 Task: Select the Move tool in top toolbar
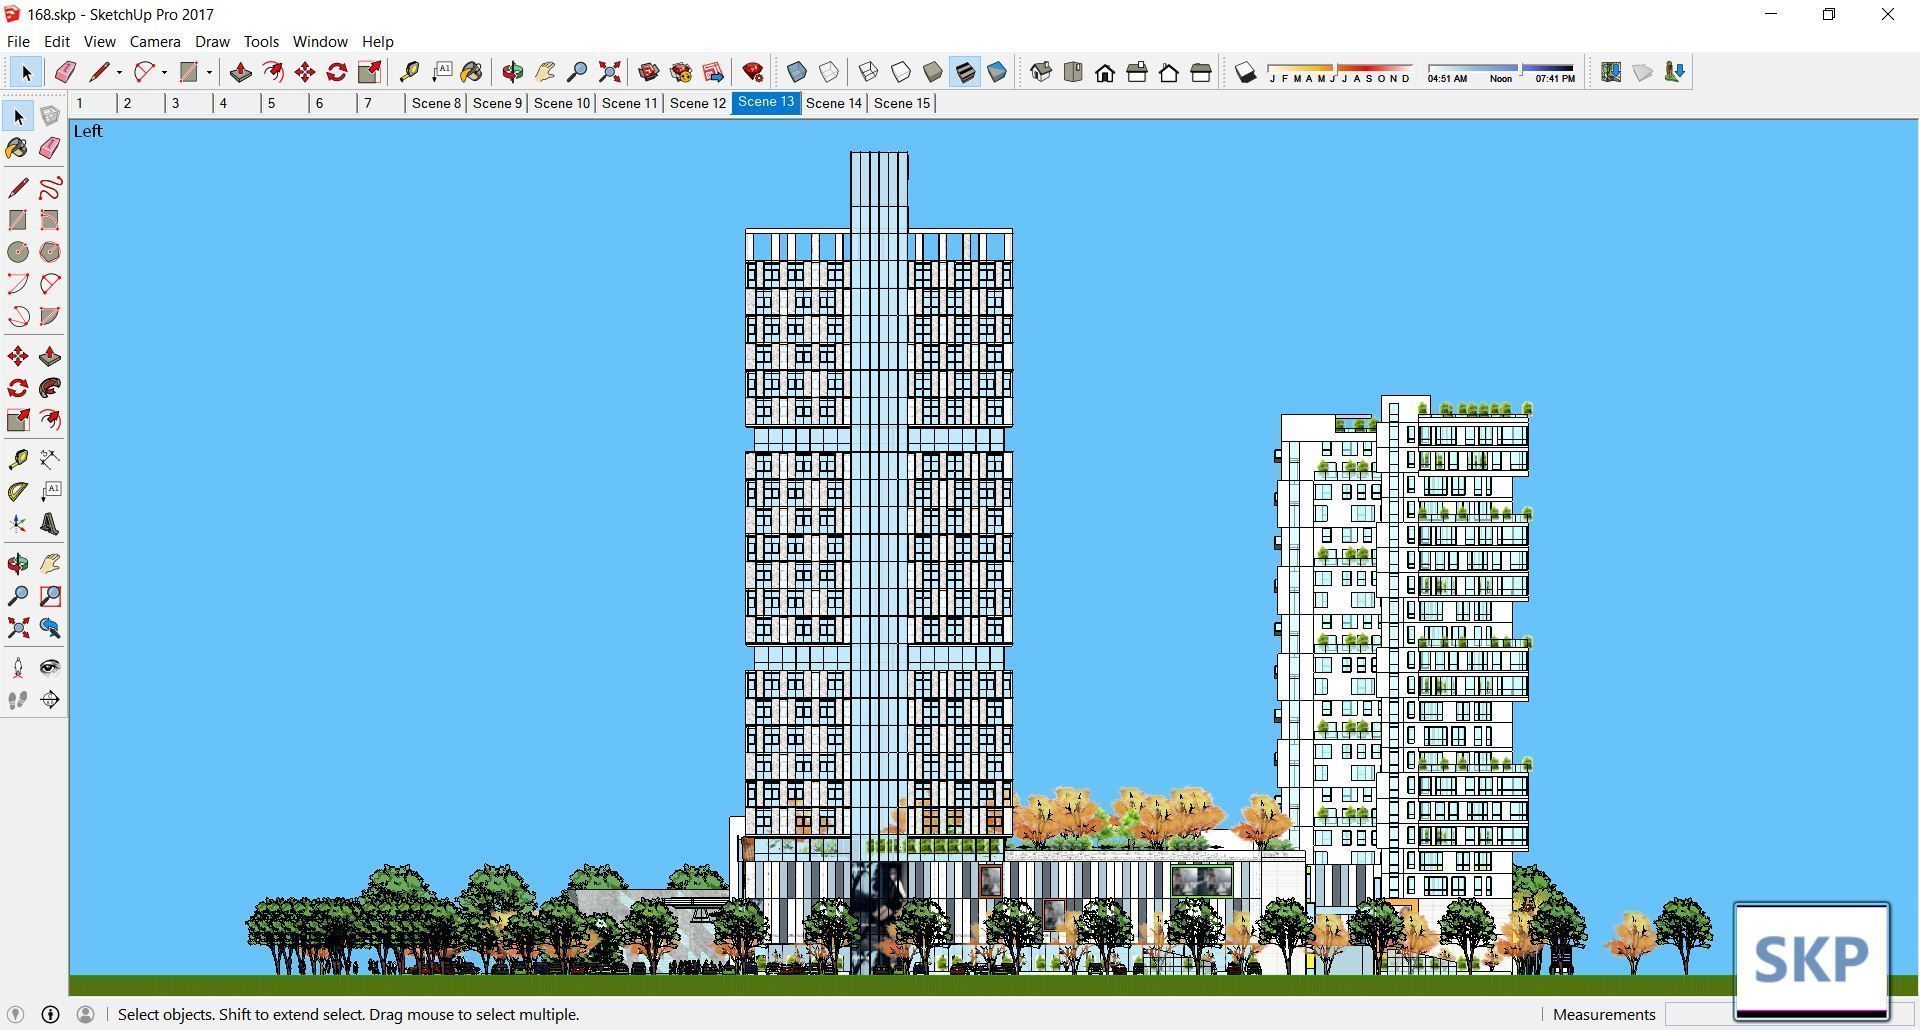[x=305, y=72]
